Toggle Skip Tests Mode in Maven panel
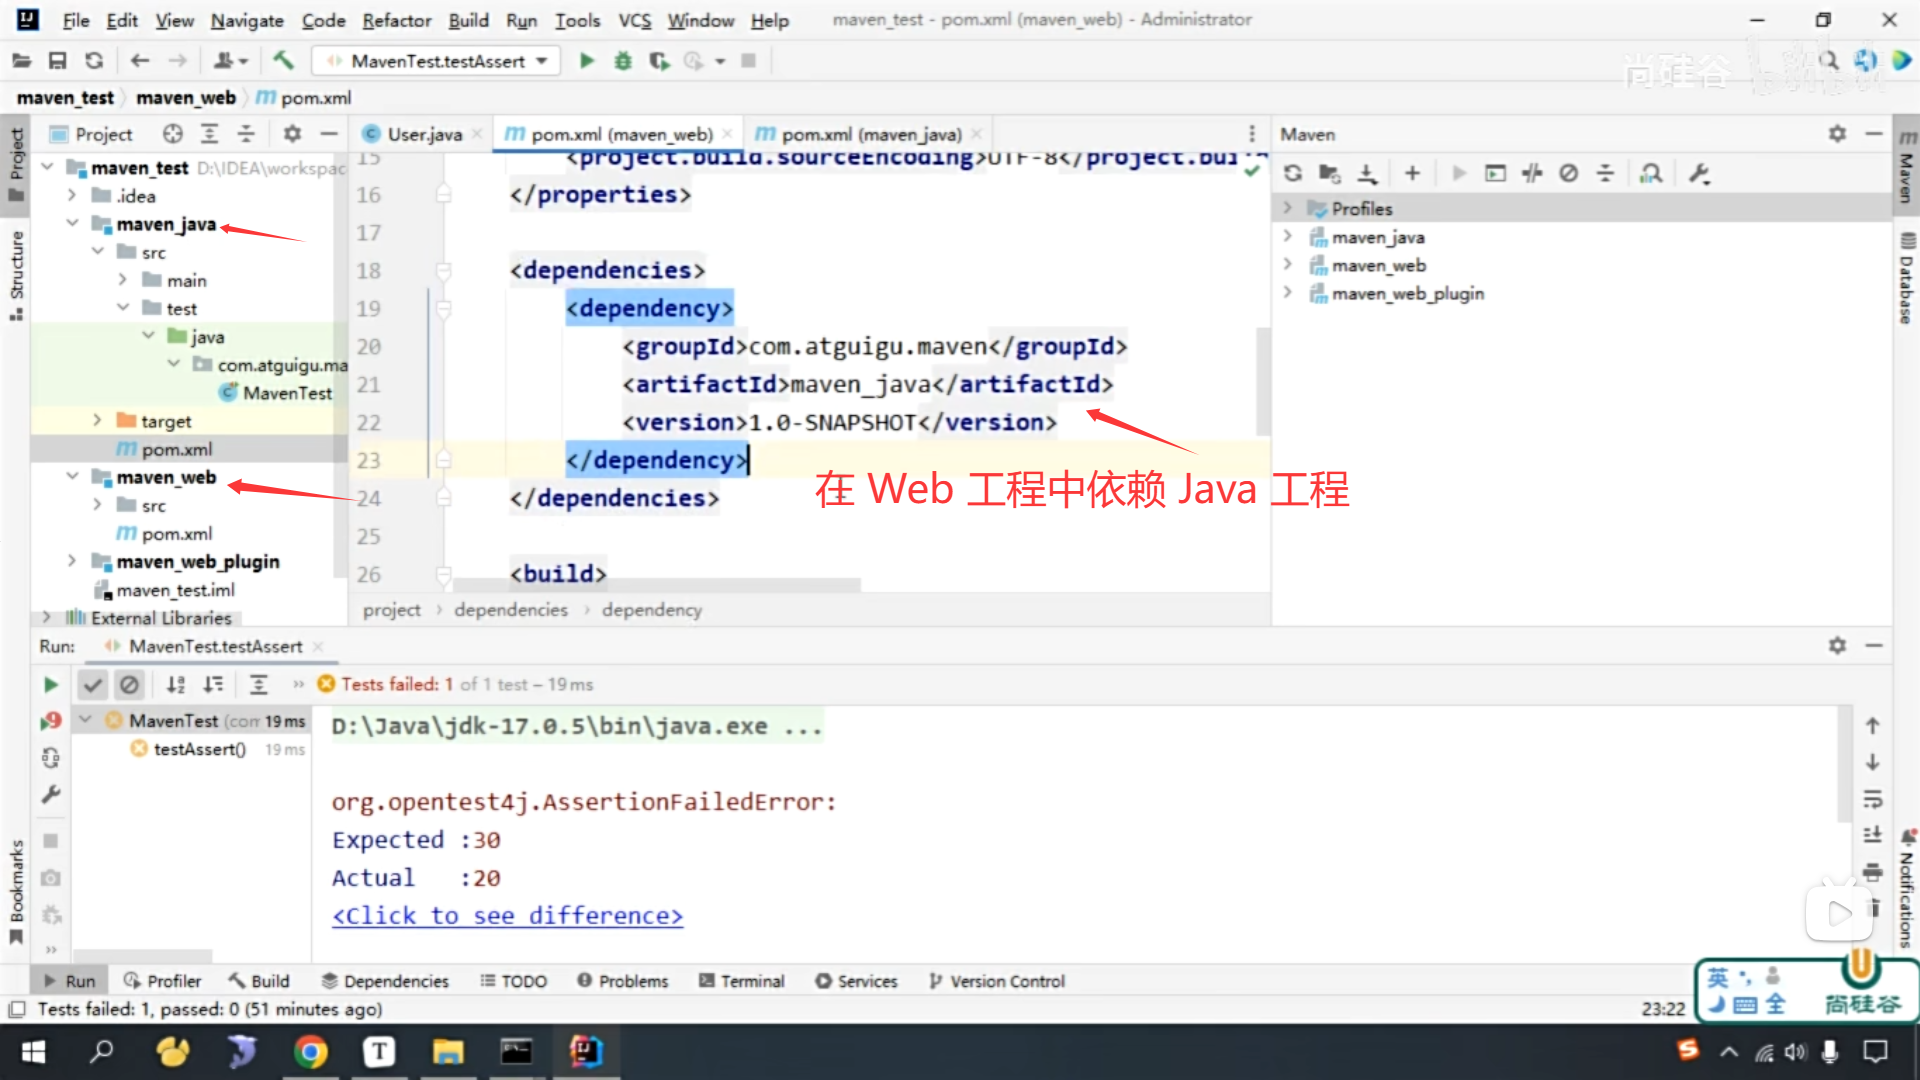The height and width of the screenshot is (1080, 1920). [x=1568, y=173]
